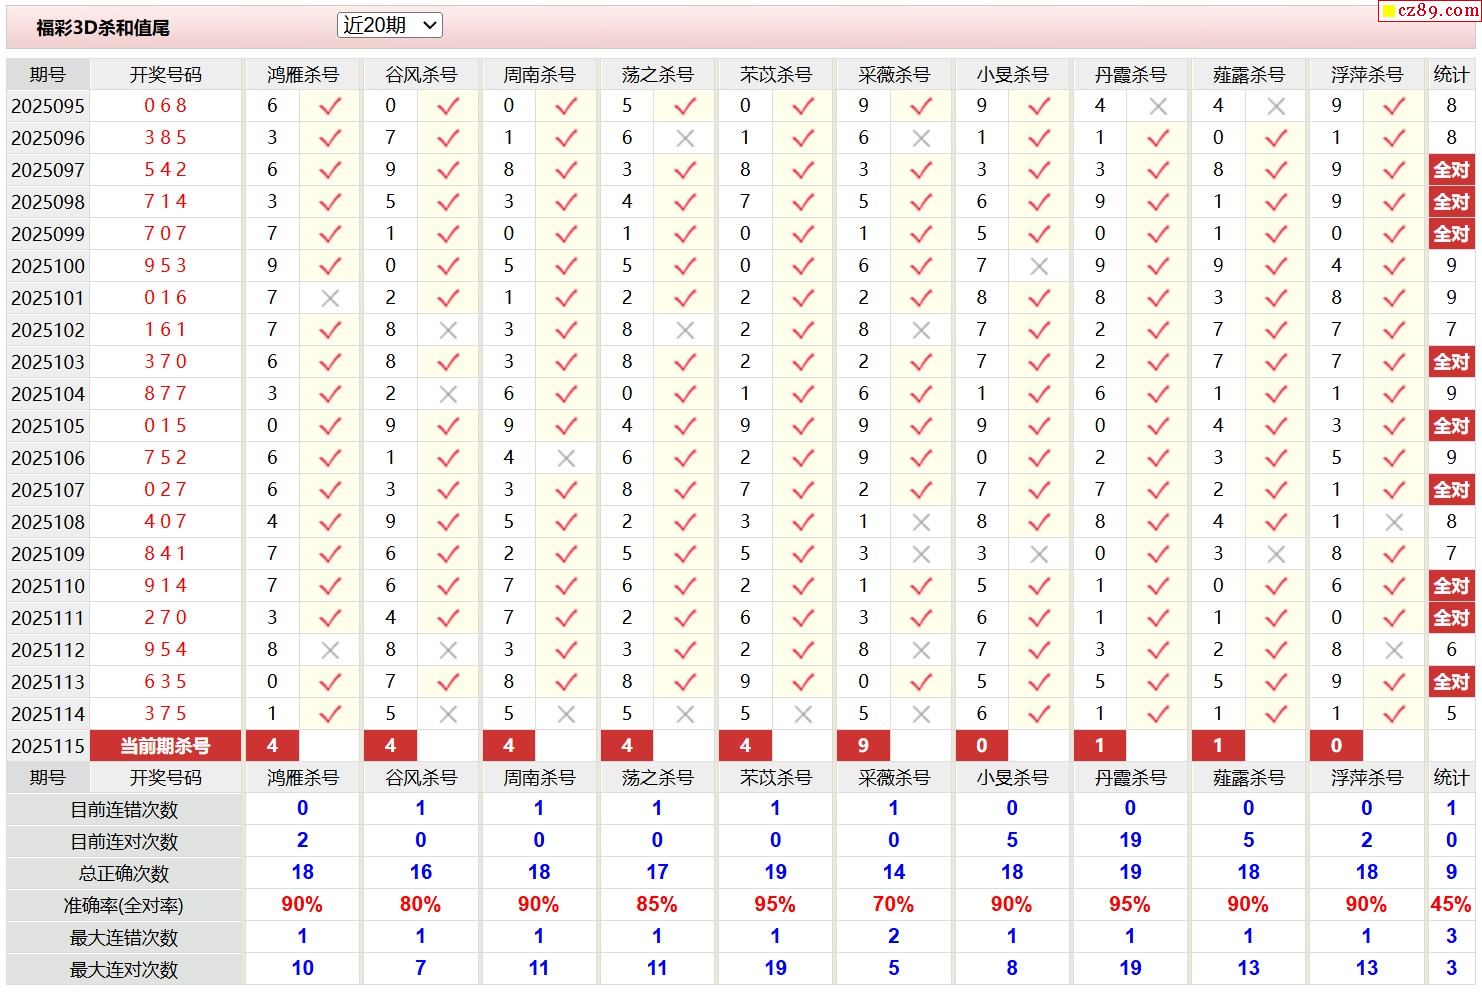Click the red 4 under 鸿雁杀号 in row 2025115
The height and width of the screenshot is (994, 1482).
272,746
